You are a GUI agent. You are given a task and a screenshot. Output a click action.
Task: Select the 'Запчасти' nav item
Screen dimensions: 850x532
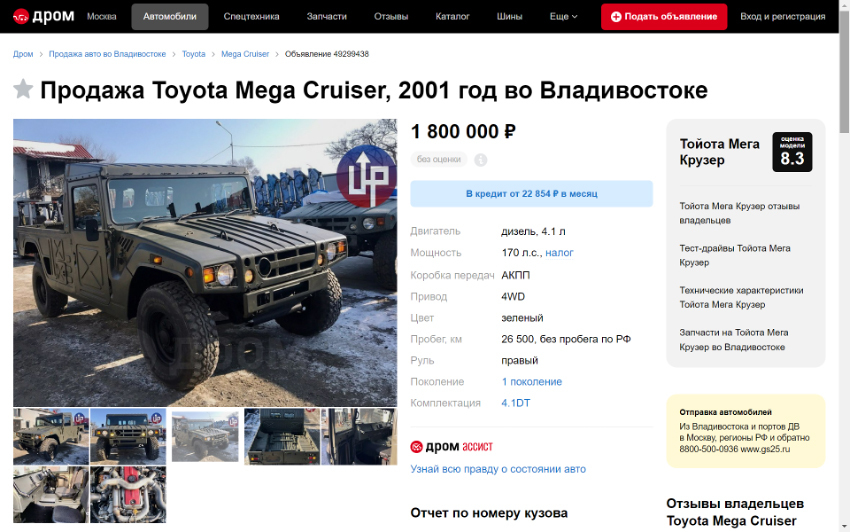pos(326,17)
